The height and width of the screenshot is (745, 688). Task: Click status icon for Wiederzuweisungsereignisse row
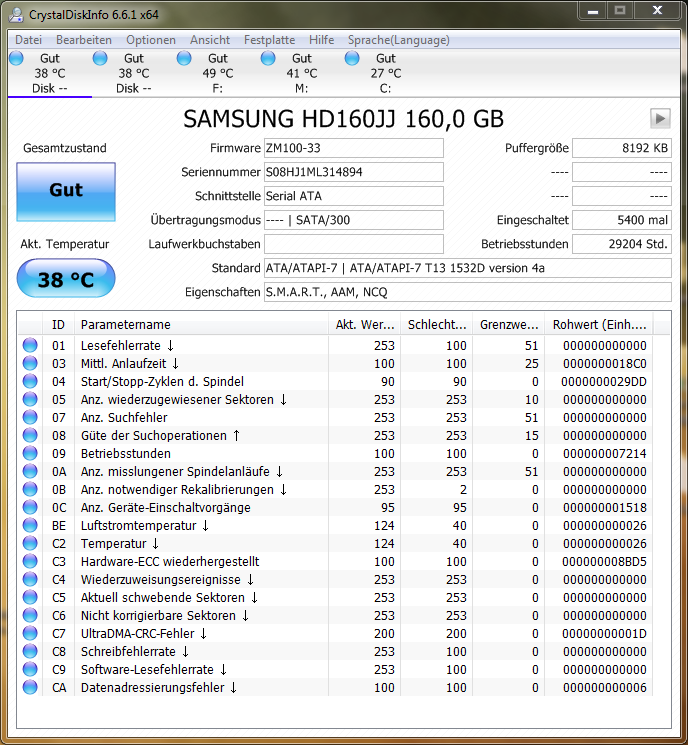[x=30, y=579]
